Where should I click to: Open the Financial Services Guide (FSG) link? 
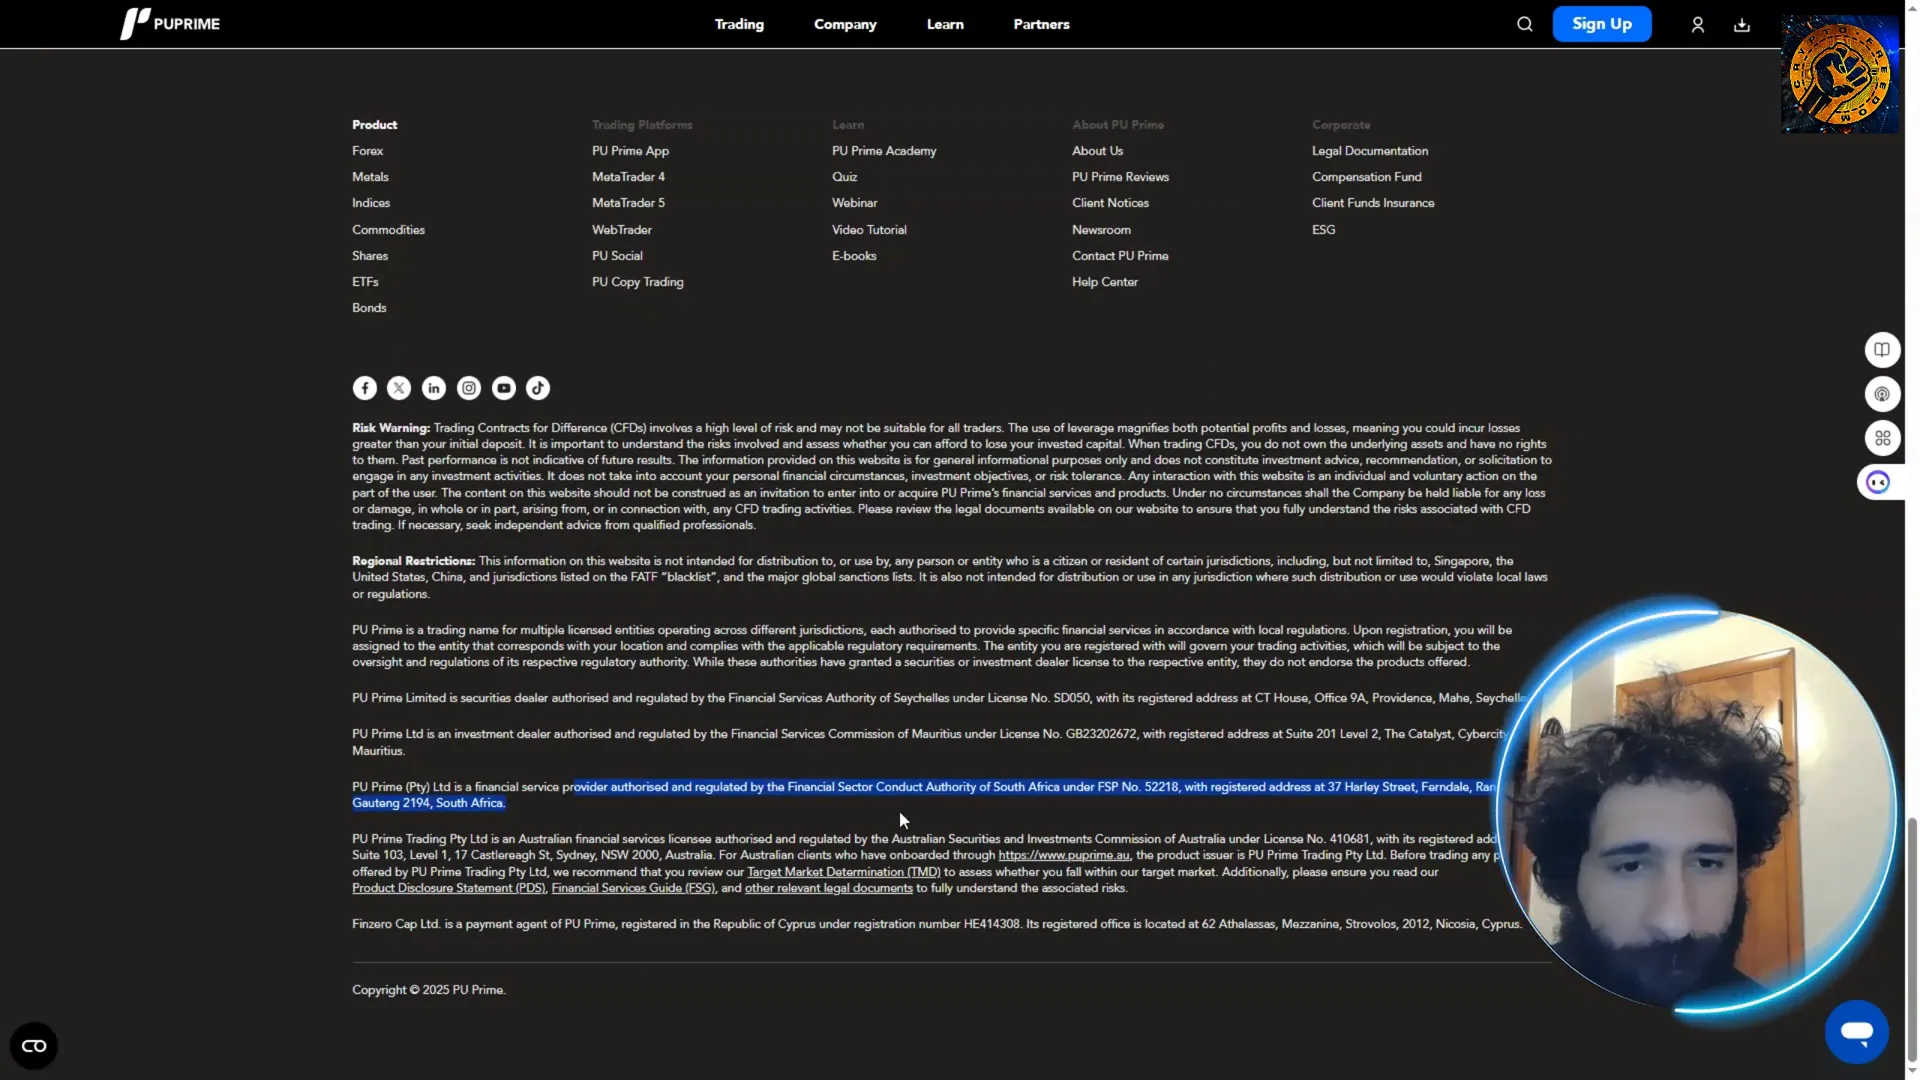633,888
